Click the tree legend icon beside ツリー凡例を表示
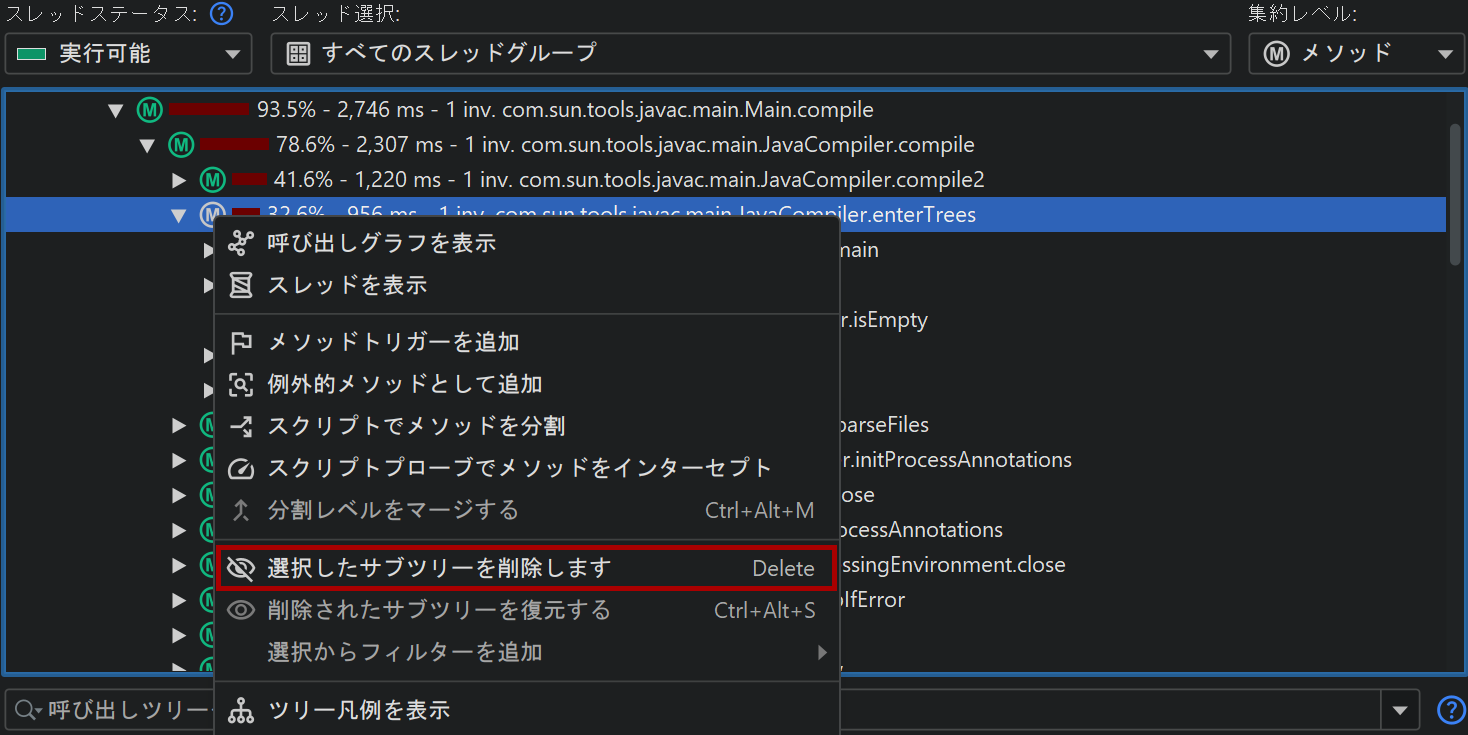This screenshot has width=1468, height=735. [x=241, y=711]
